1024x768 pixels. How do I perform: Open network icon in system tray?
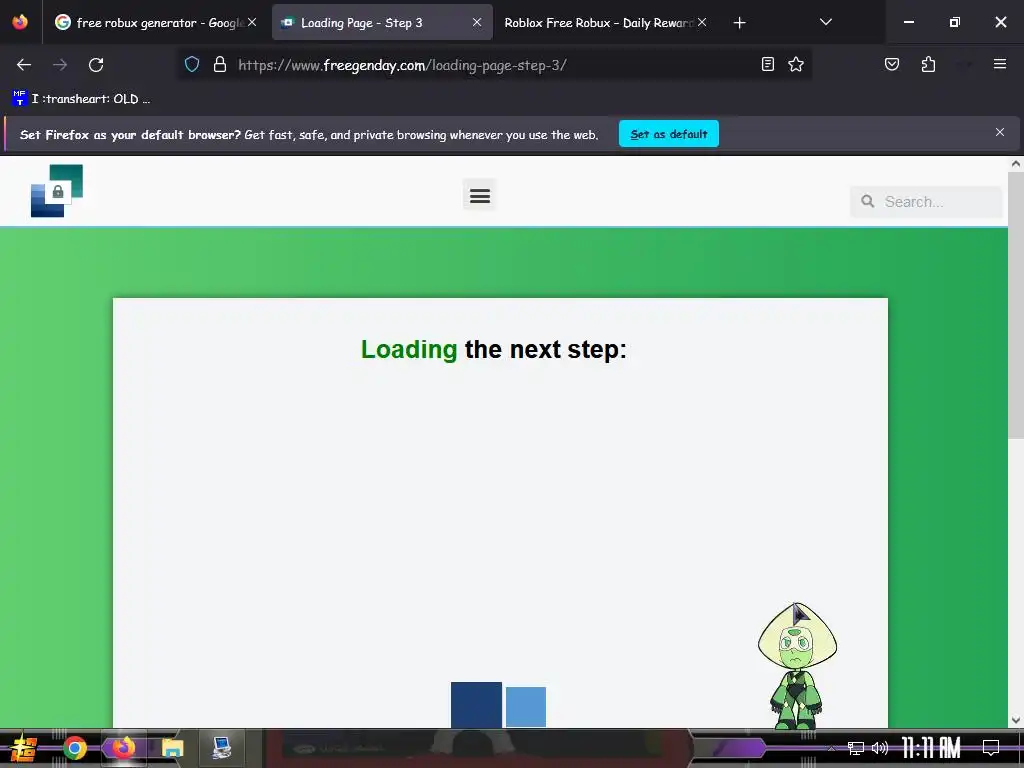tap(855, 748)
